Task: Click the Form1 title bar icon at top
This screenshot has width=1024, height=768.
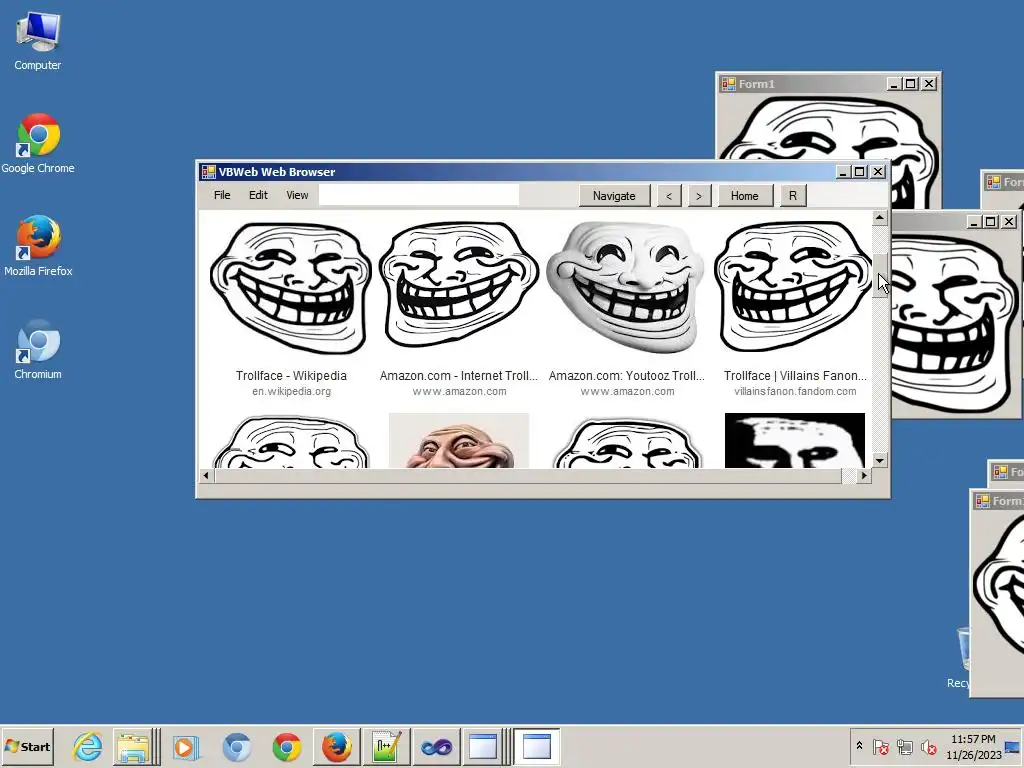Action: click(x=728, y=84)
